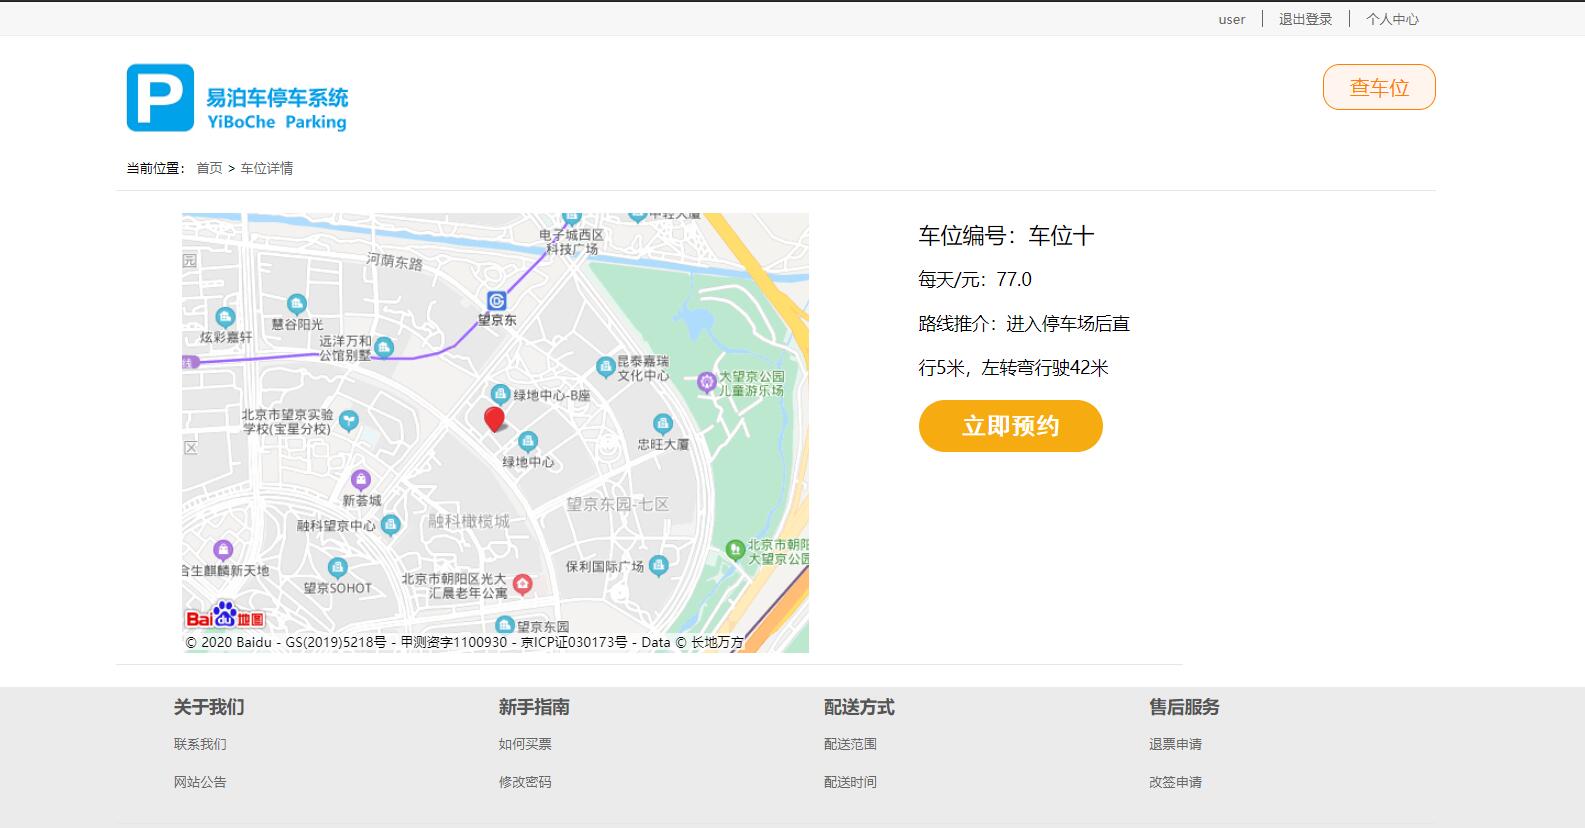Open 改签申请 footer link
Image resolution: width=1585 pixels, height=828 pixels.
(x=1175, y=782)
